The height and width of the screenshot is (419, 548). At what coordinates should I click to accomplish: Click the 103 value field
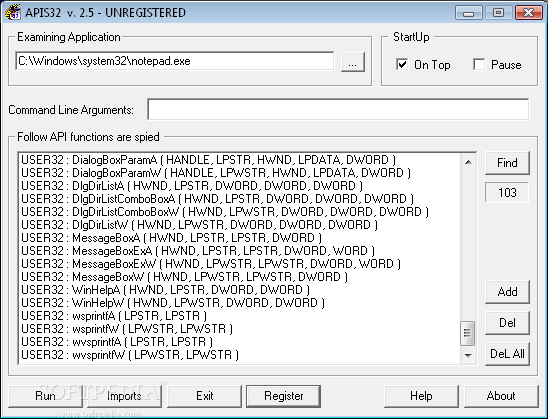(x=507, y=193)
